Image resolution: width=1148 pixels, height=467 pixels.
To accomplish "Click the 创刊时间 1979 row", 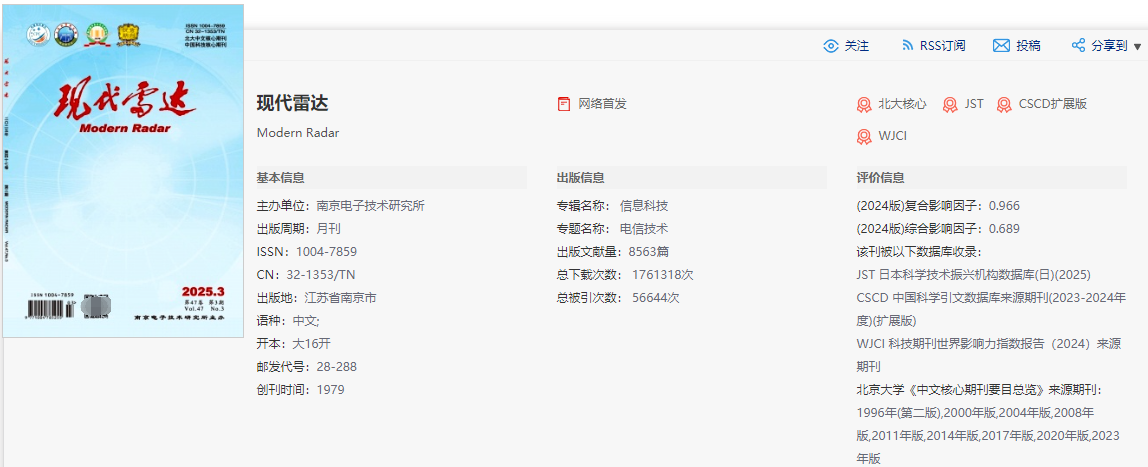I will (x=300, y=389).
